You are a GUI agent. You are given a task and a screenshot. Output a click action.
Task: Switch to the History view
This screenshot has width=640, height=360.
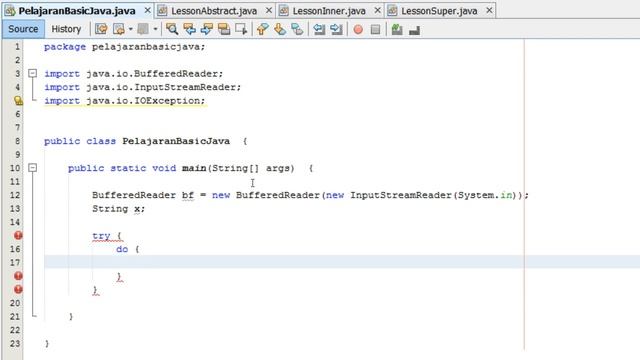click(x=66, y=29)
